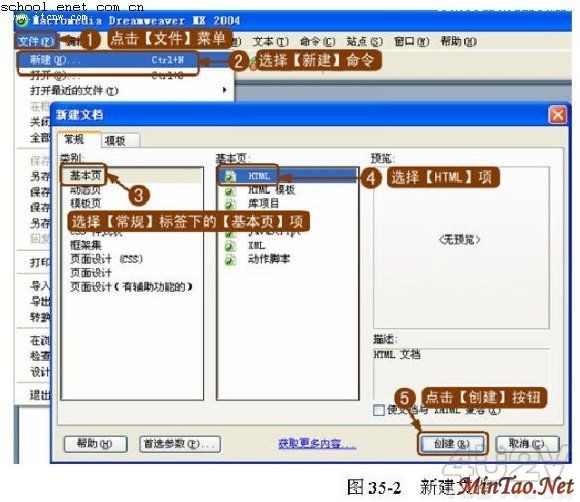Open 首选参数(P)... preferences button
This screenshot has width=580, height=502.
180,444
